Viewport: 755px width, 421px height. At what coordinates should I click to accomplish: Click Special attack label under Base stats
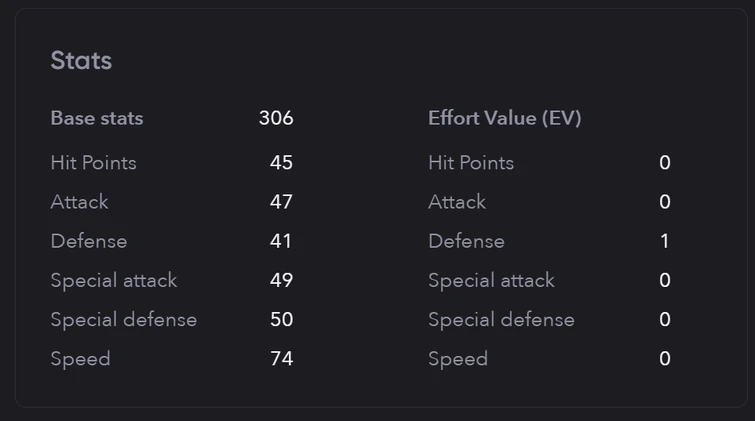pyautogui.click(x=114, y=280)
